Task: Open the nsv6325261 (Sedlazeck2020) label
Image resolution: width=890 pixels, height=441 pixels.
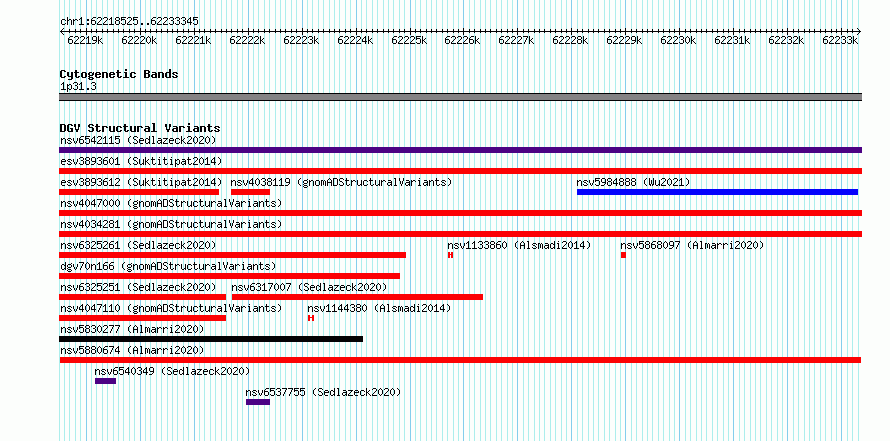Action: (138, 245)
